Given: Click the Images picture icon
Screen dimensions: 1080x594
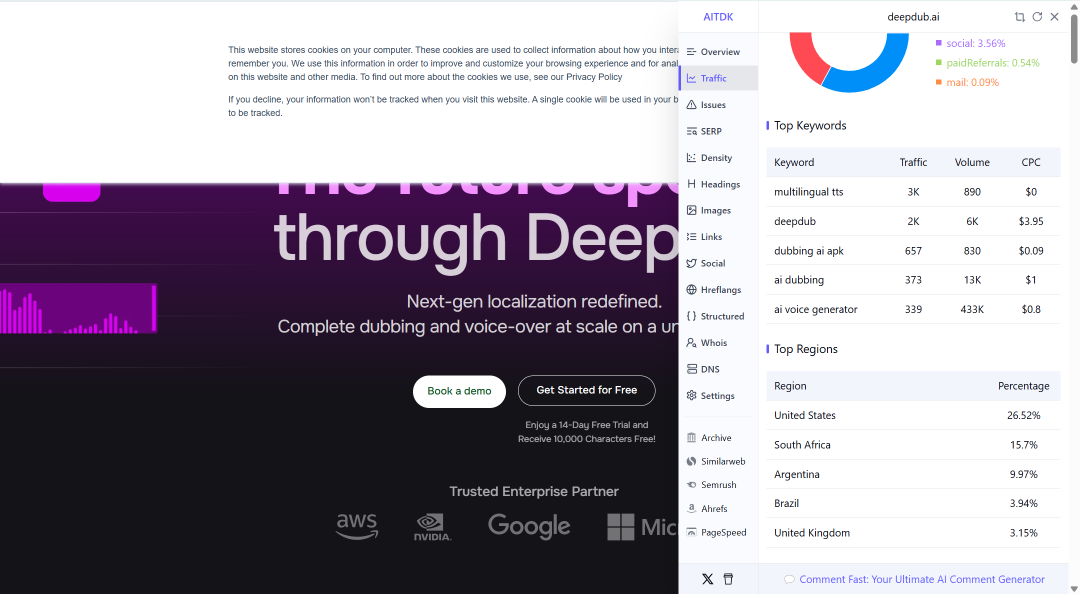Looking at the screenshot, I should point(692,210).
